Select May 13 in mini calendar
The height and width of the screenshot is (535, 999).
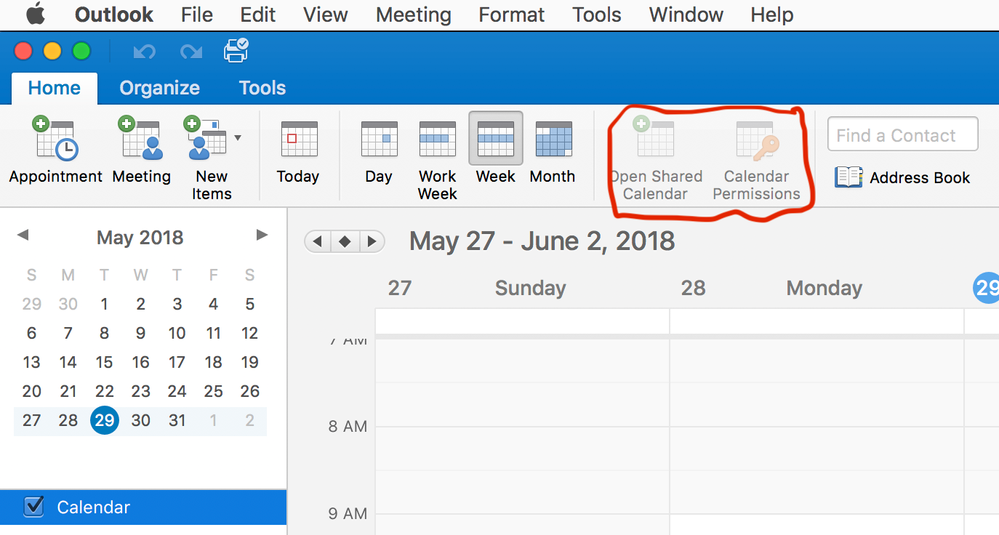(x=32, y=362)
